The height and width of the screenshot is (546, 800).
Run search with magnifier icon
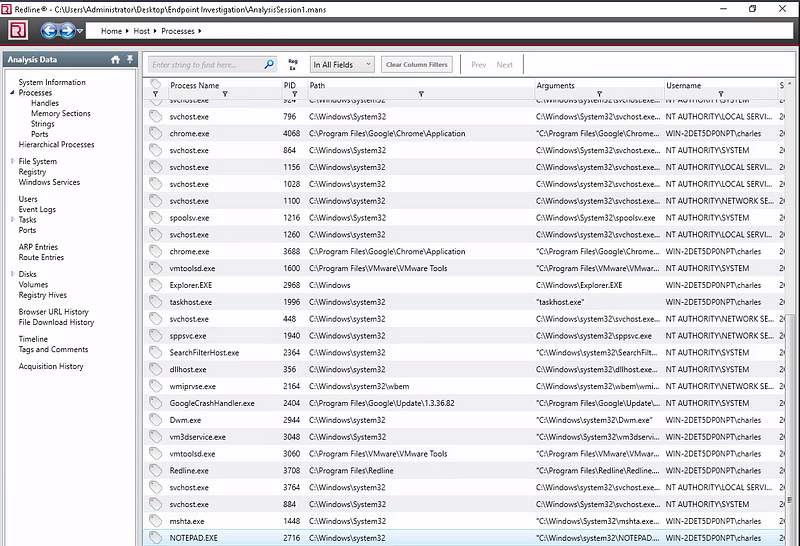click(269, 64)
